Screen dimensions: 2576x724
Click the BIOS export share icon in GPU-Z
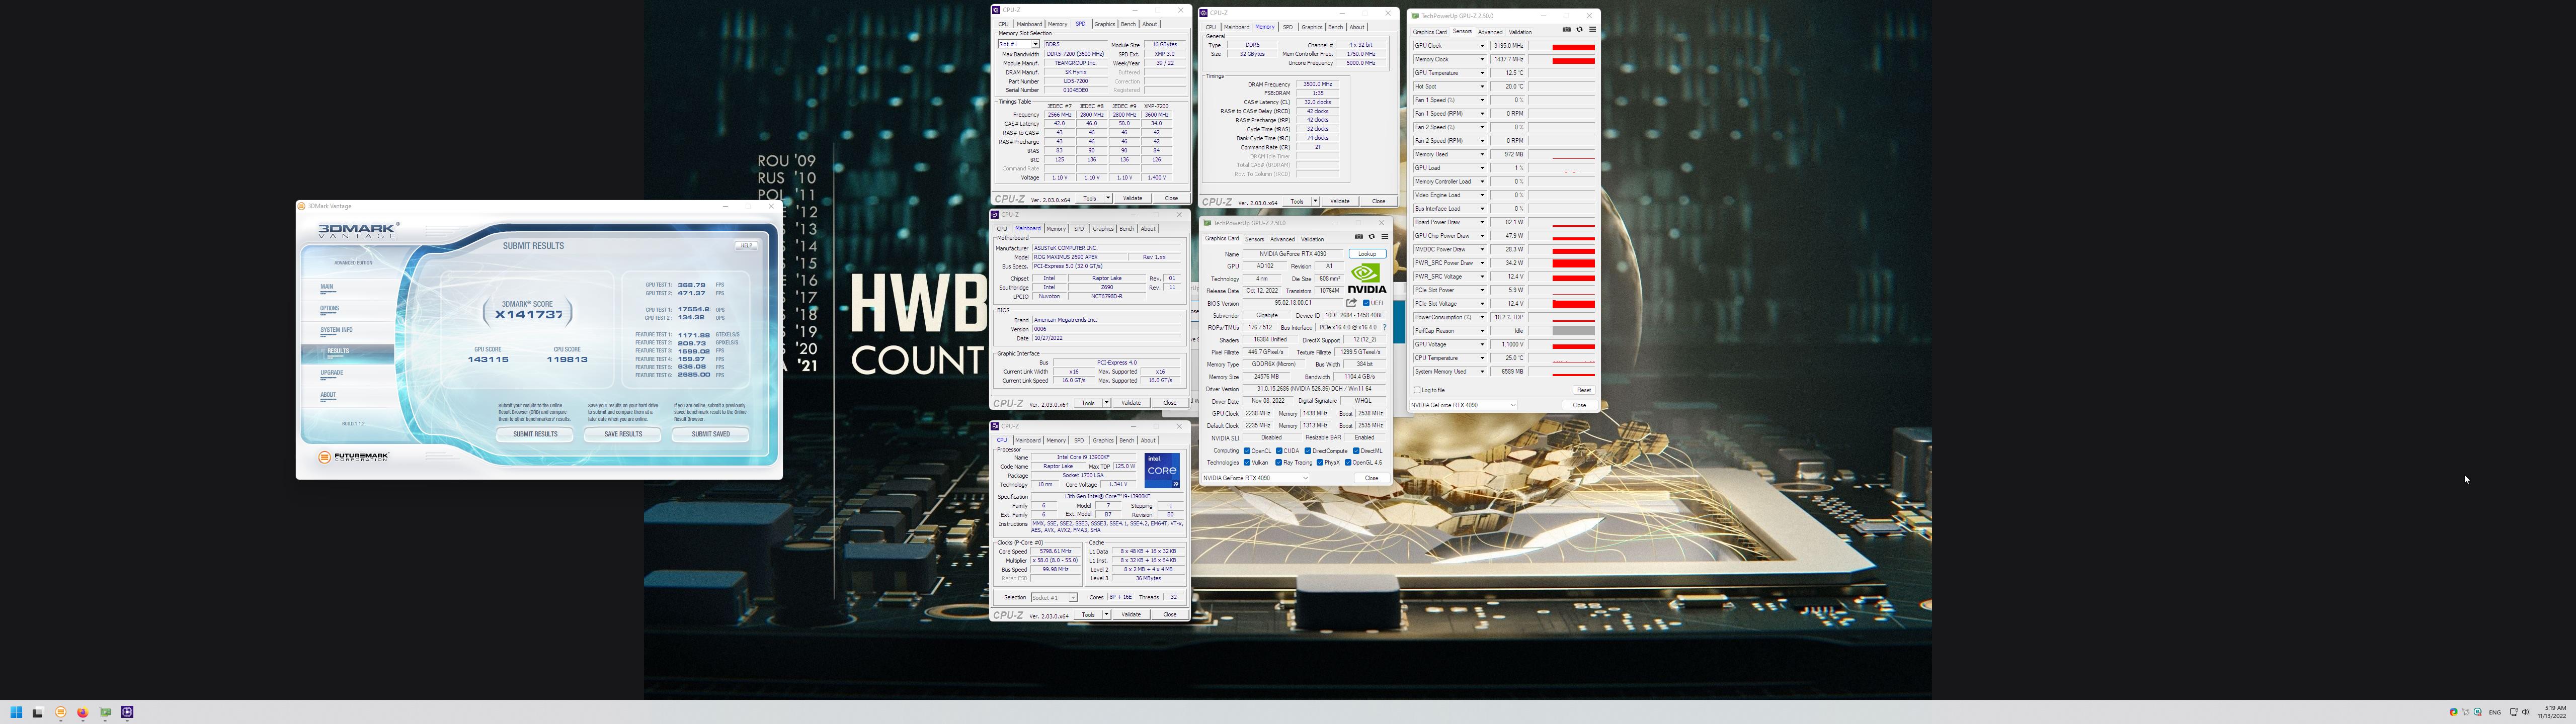point(1351,303)
